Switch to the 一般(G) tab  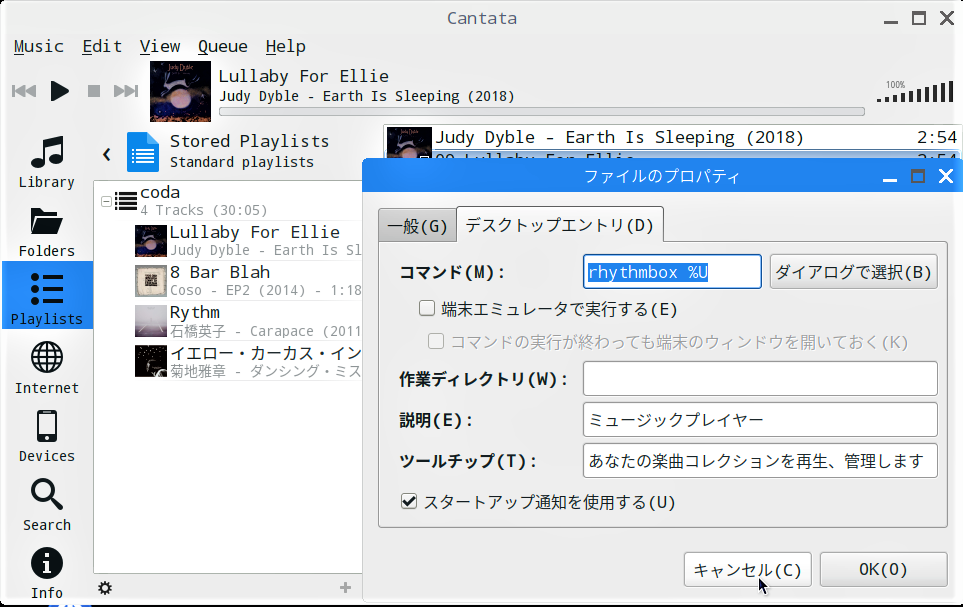417,226
